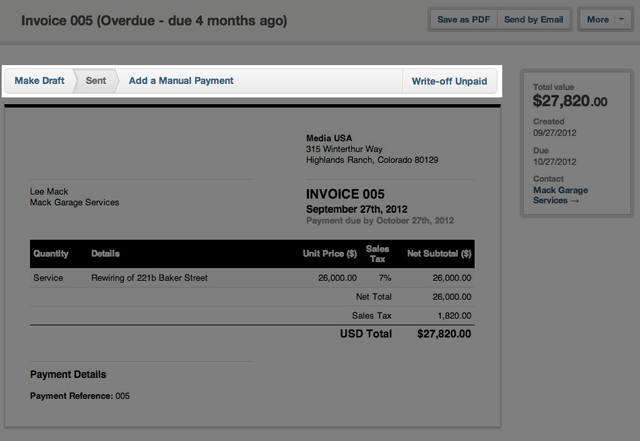
Task: Open Mack Garage Services contact link
Action: click(561, 195)
